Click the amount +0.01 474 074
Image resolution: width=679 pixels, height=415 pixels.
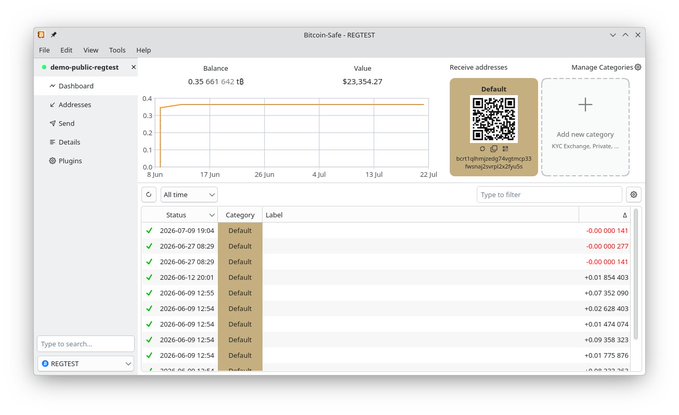coord(606,324)
